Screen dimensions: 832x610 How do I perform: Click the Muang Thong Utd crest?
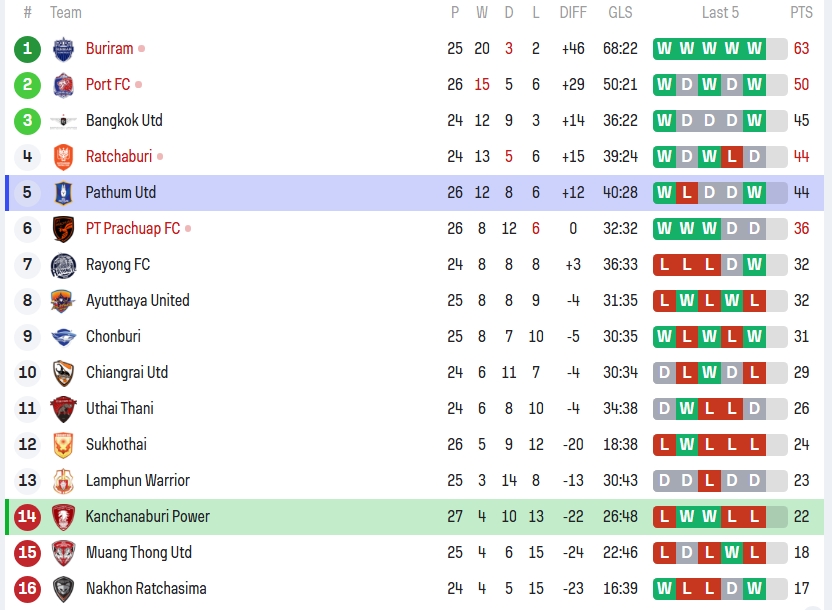[63, 553]
